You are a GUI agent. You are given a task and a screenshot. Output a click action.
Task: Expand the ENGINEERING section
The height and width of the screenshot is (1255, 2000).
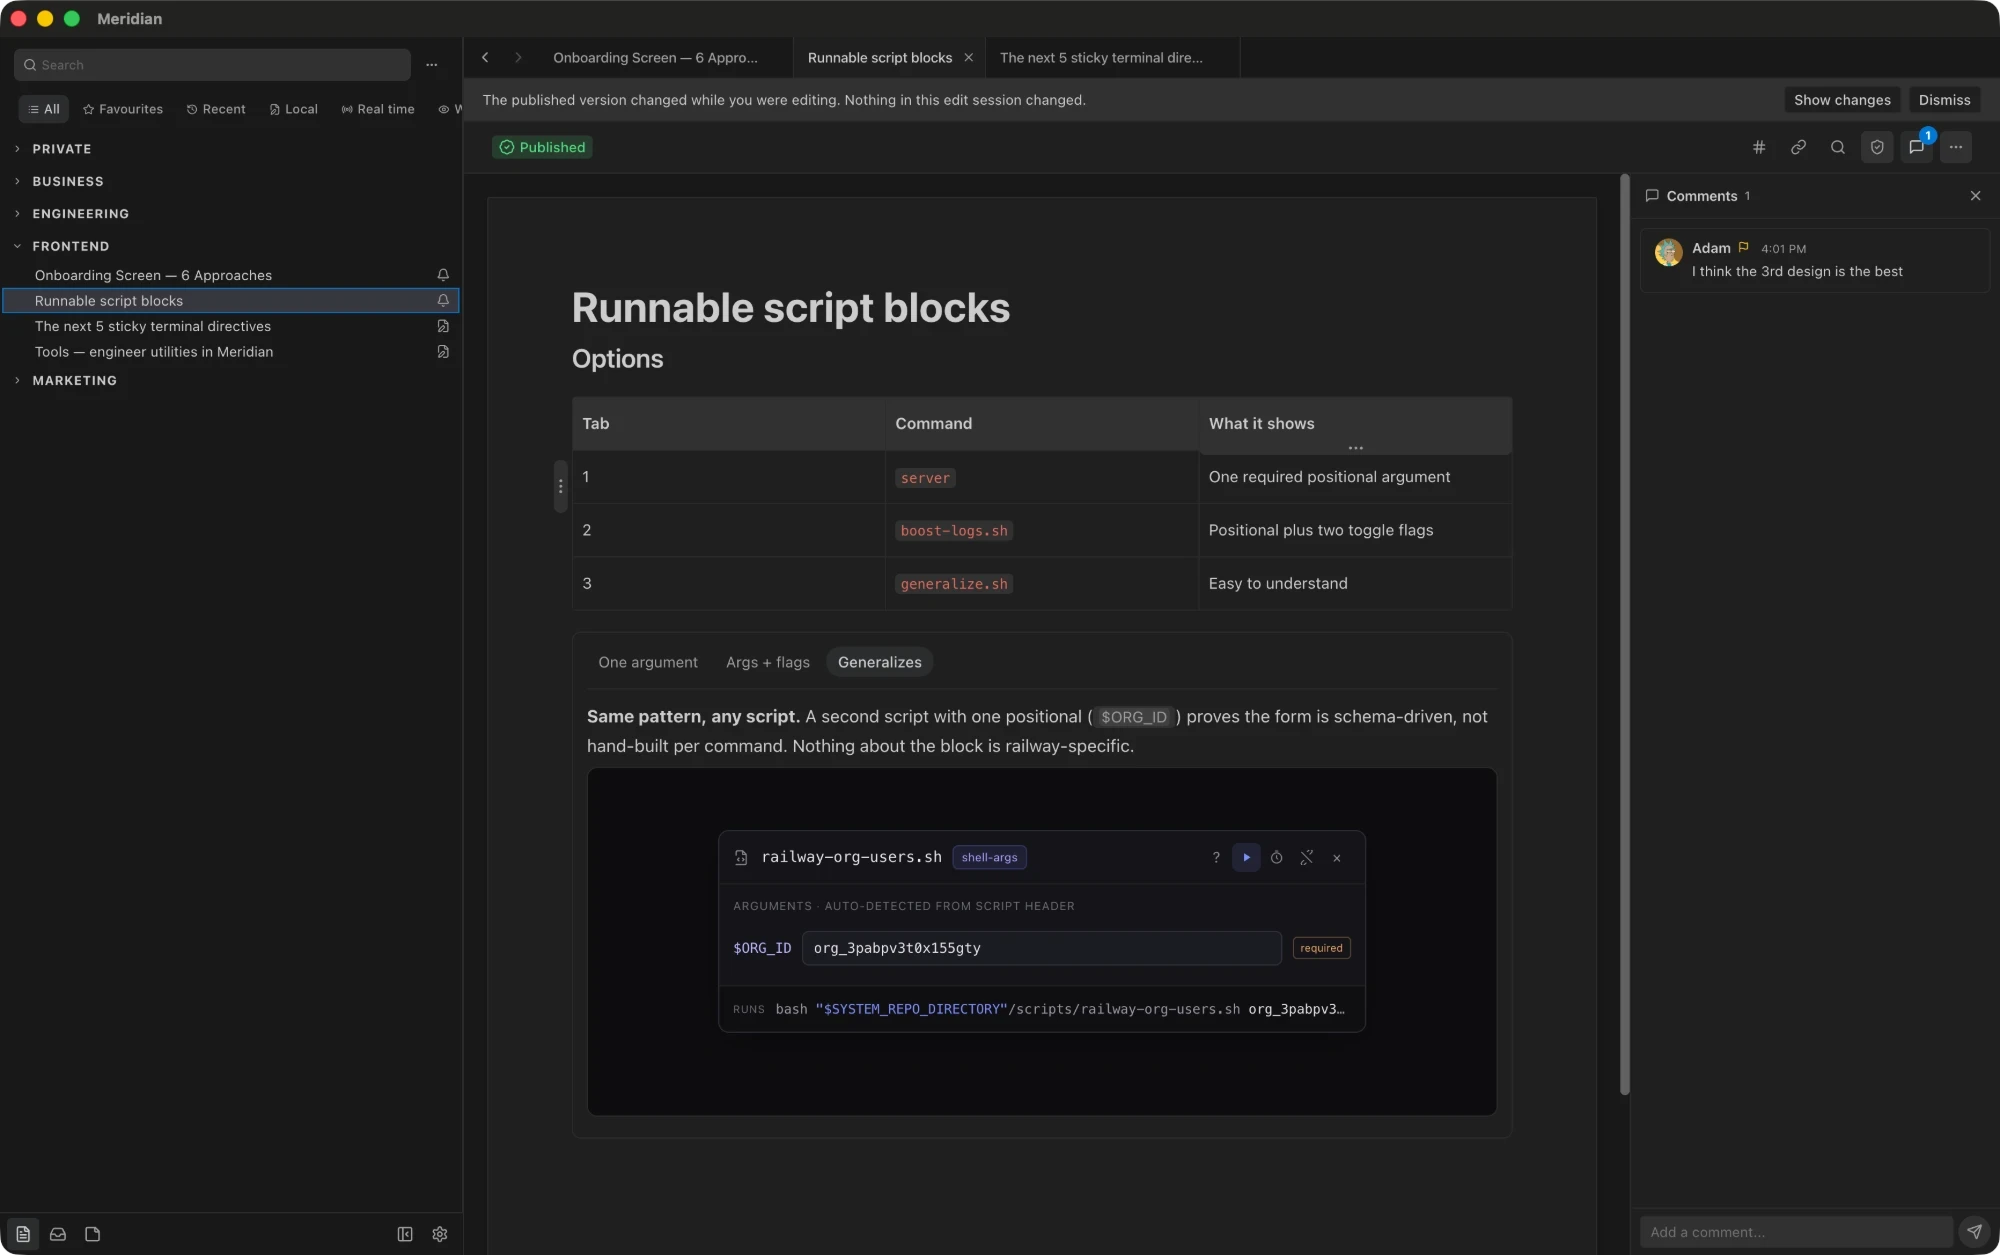tap(80, 214)
